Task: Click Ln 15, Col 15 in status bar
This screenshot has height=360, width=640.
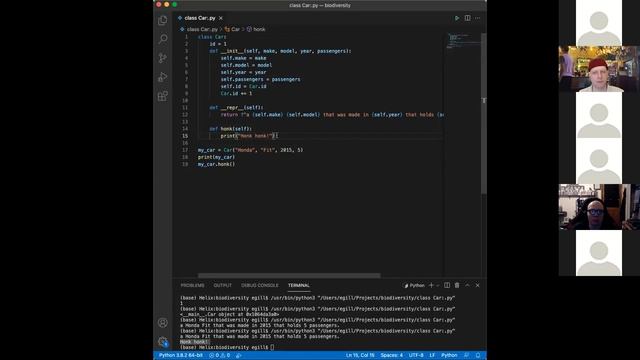Action: pyautogui.click(x=360, y=355)
